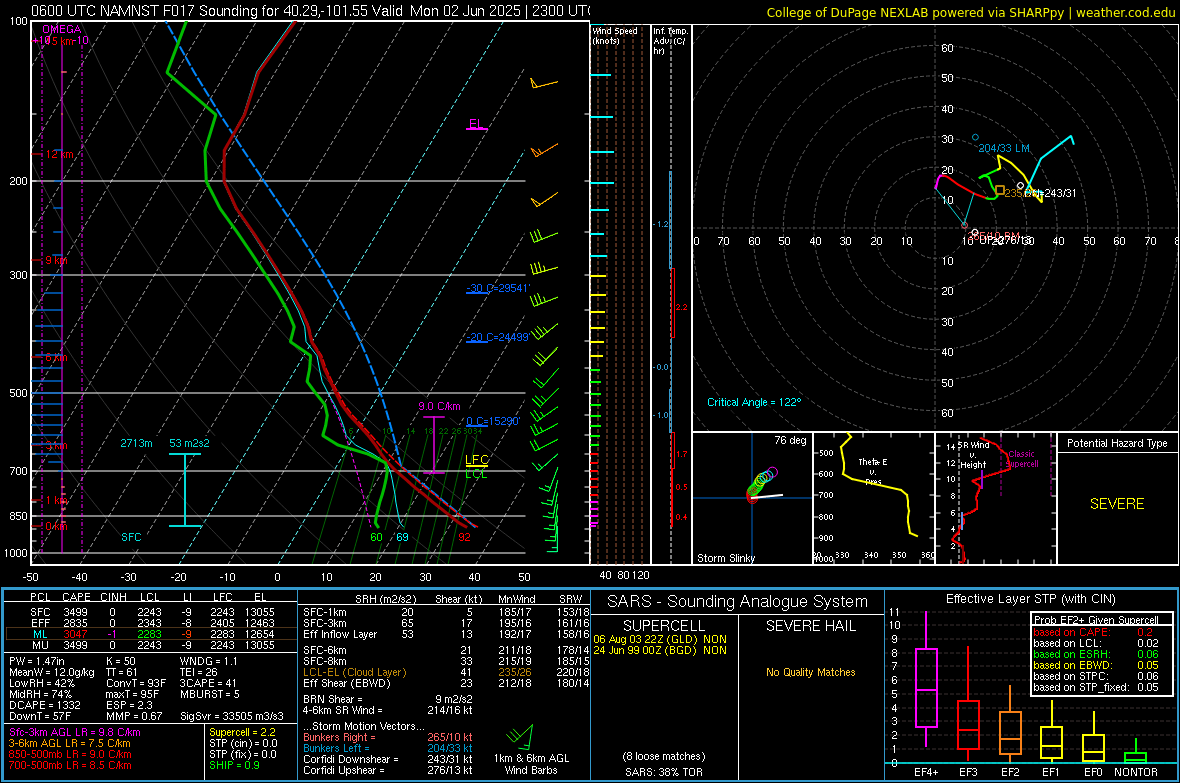Click the No Quality Matches text

810,672
